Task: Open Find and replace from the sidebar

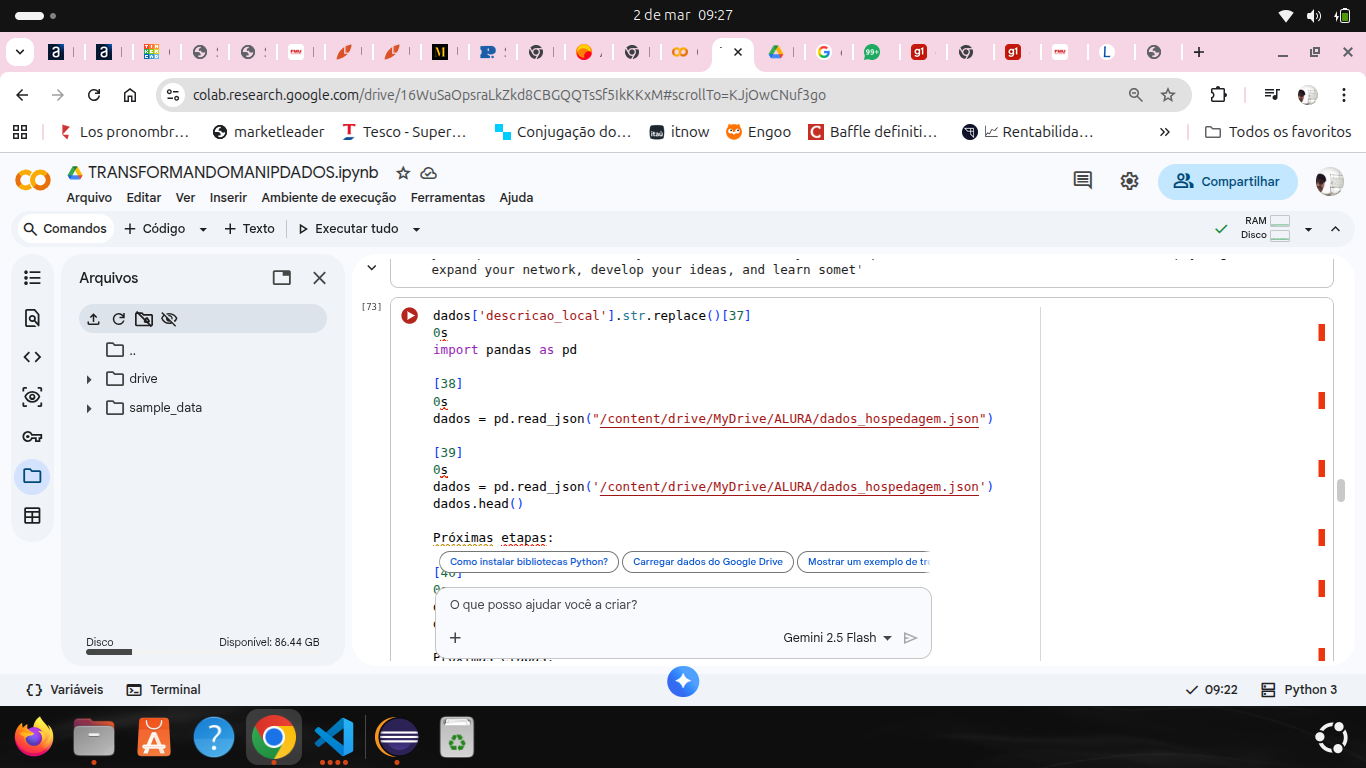Action: [32, 318]
